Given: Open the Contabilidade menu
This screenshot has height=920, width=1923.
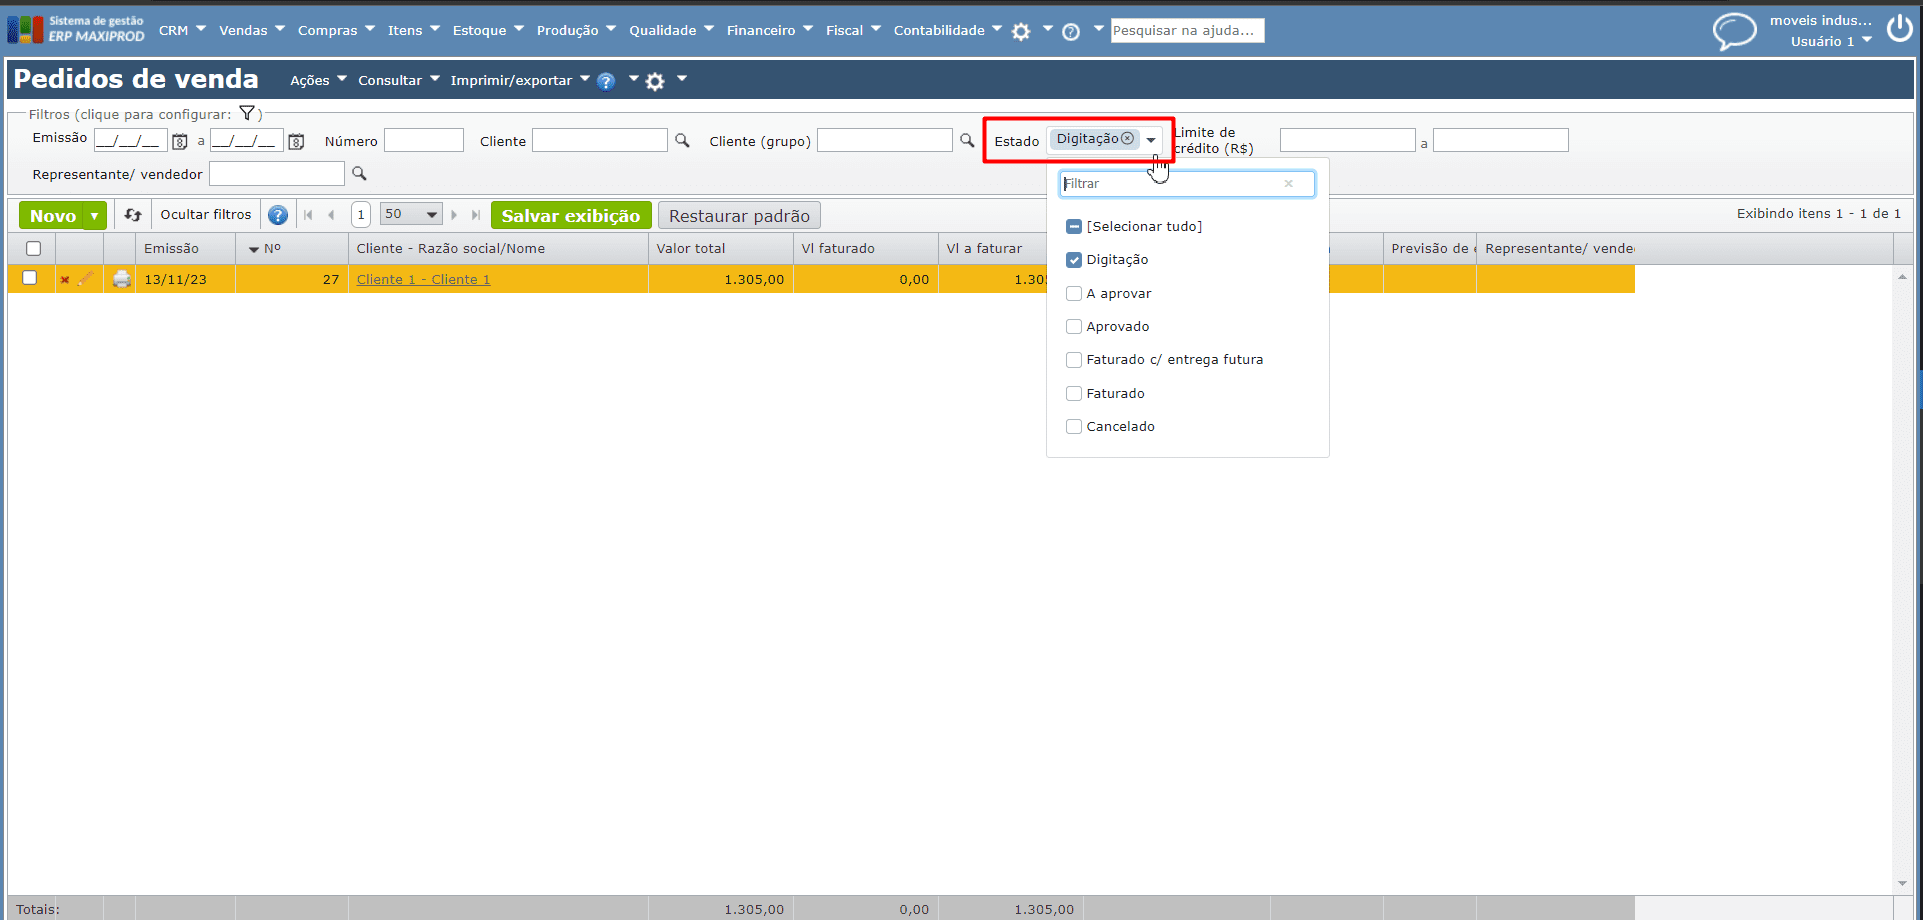Looking at the screenshot, I should (x=948, y=30).
